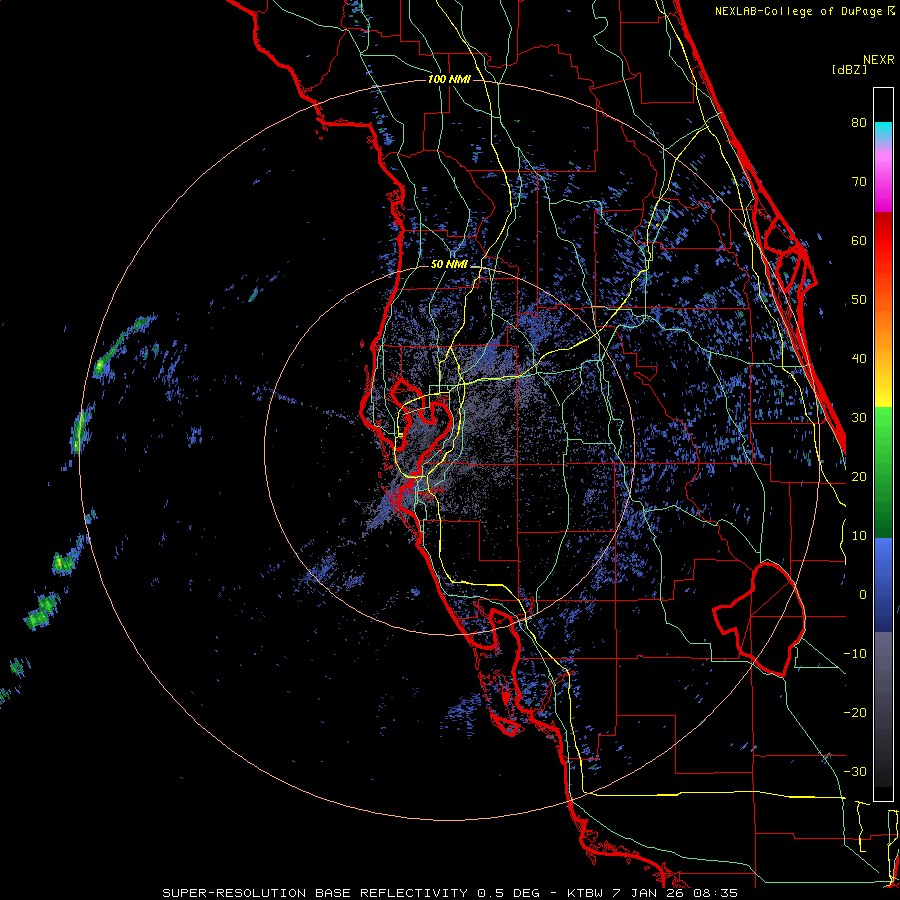Click the '40' value on the dBZ scale

point(859,359)
